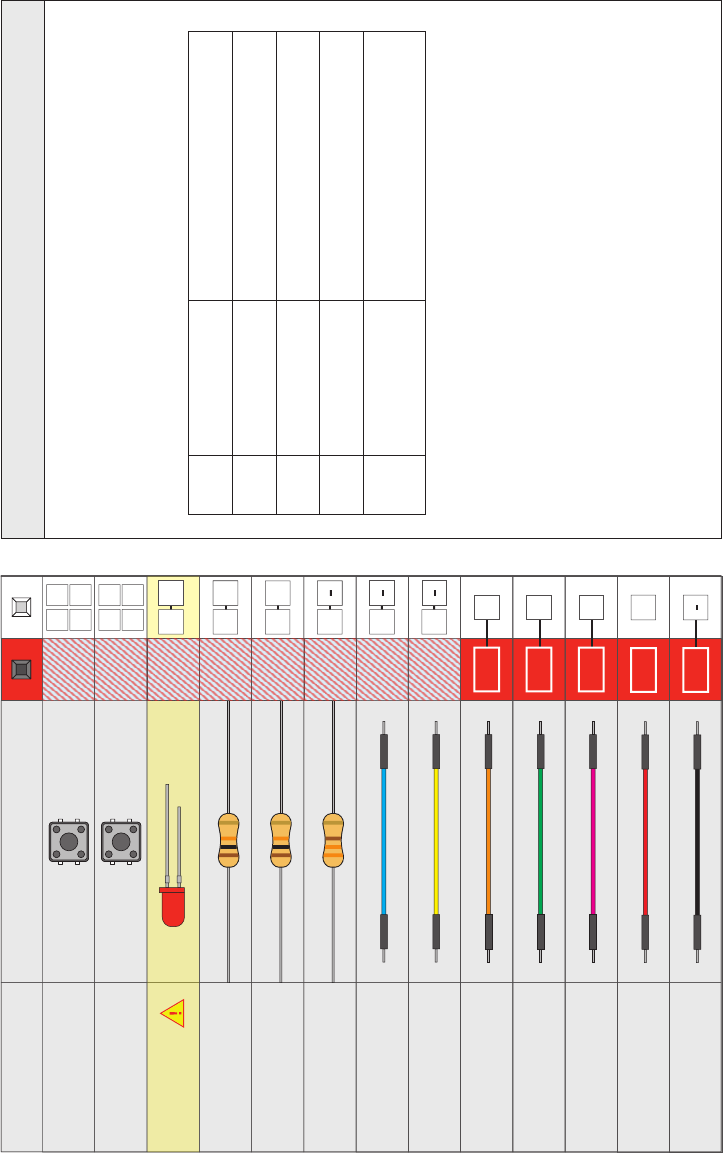The height and width of the screenshot is (1154, 723).
Task: Click the yellow warning triangle icon
Action: click(172, 1013)
